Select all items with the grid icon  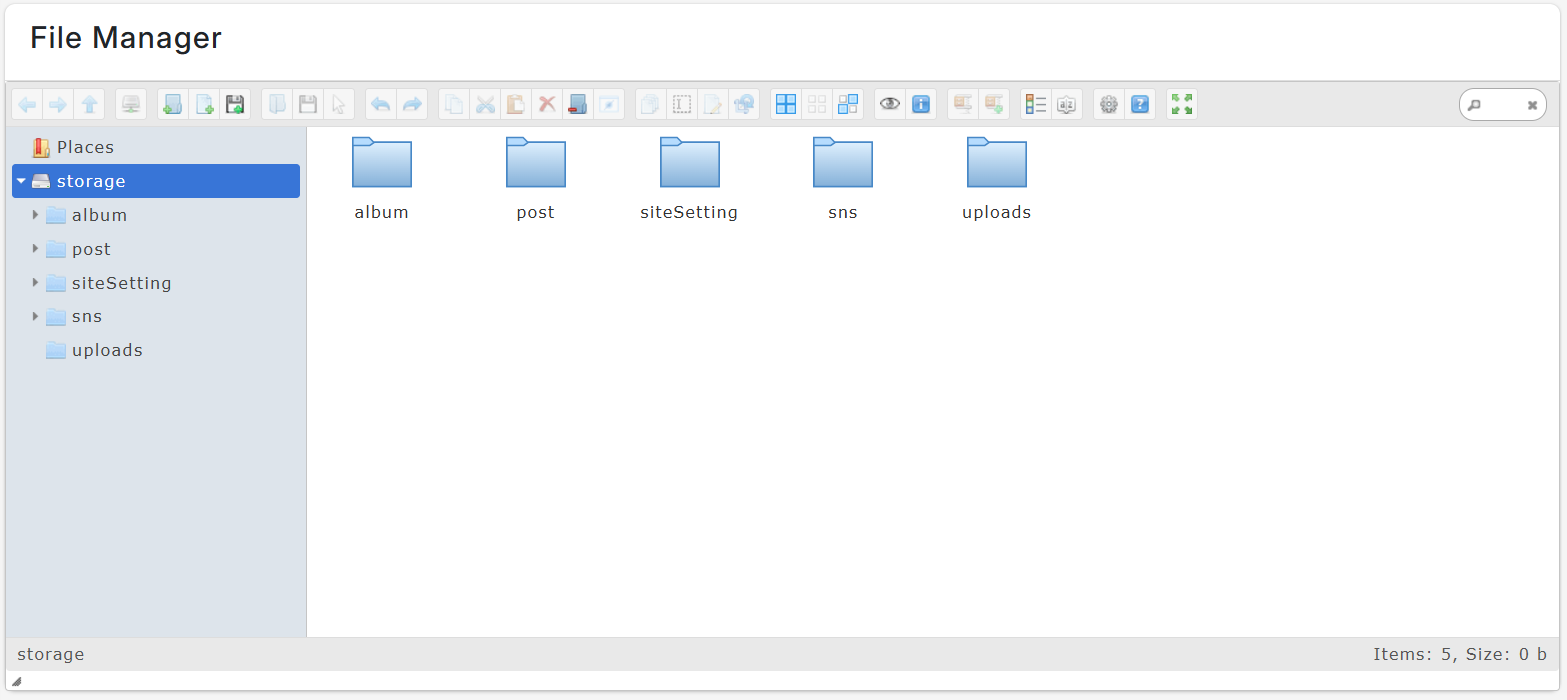tap(786, 104)
